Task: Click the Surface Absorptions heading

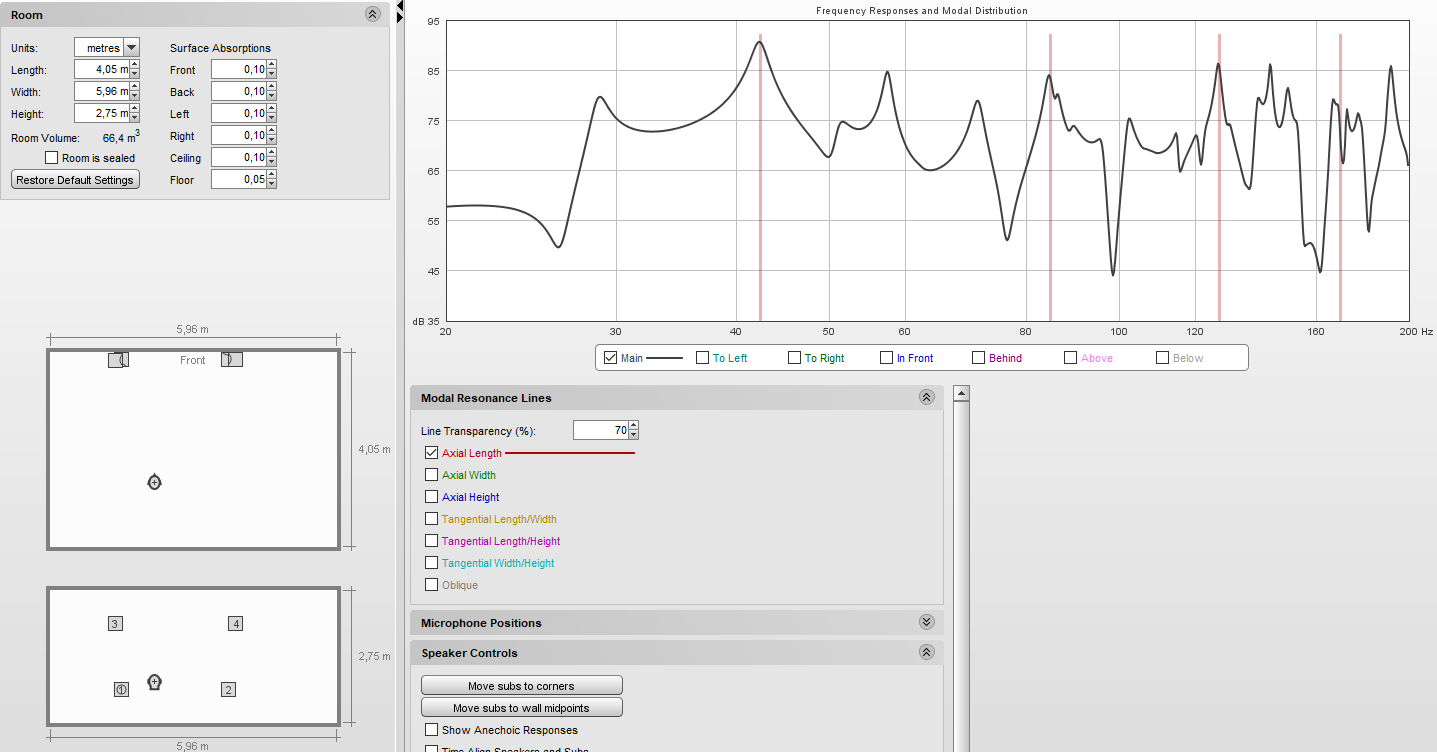Action: point(220,48)
